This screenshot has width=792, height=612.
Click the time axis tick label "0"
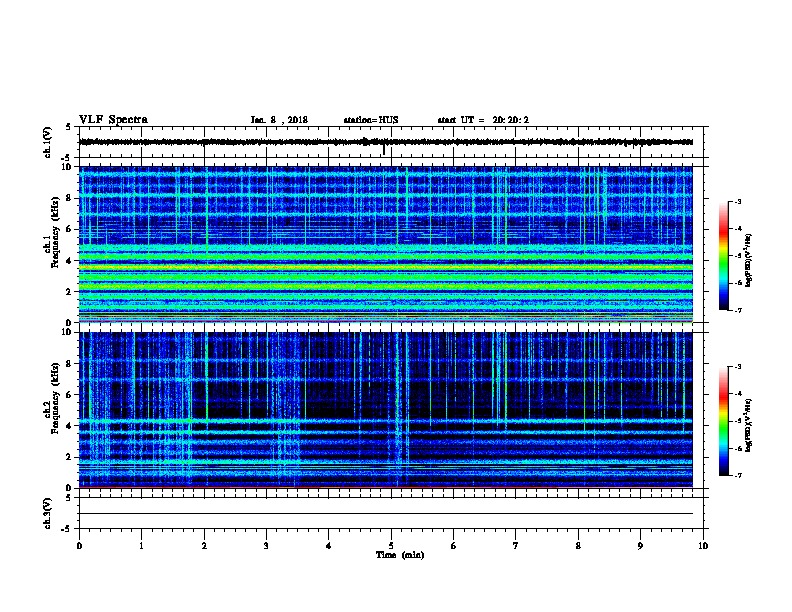pyautogui.click(x=79, y=545)
